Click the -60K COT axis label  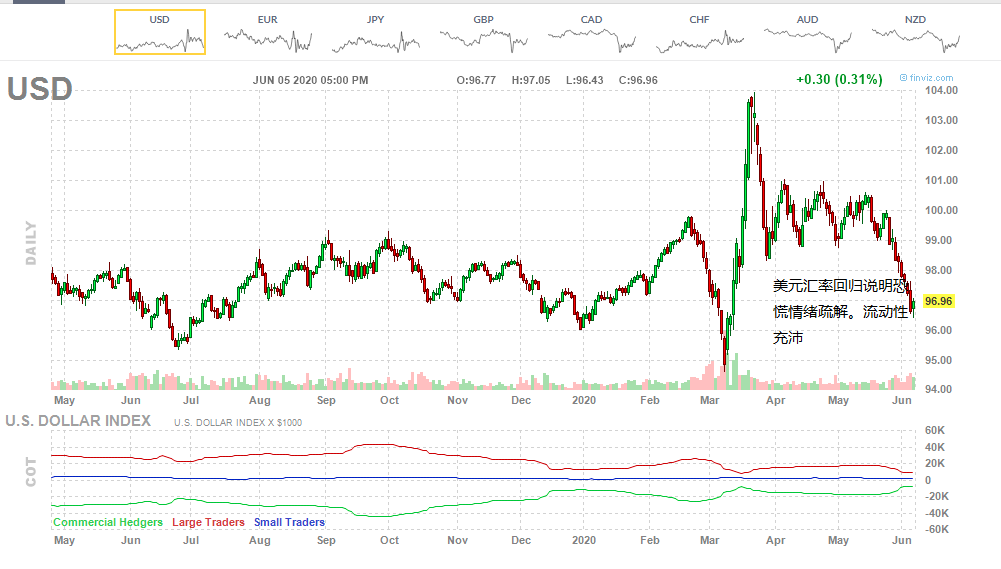[937, 529]
